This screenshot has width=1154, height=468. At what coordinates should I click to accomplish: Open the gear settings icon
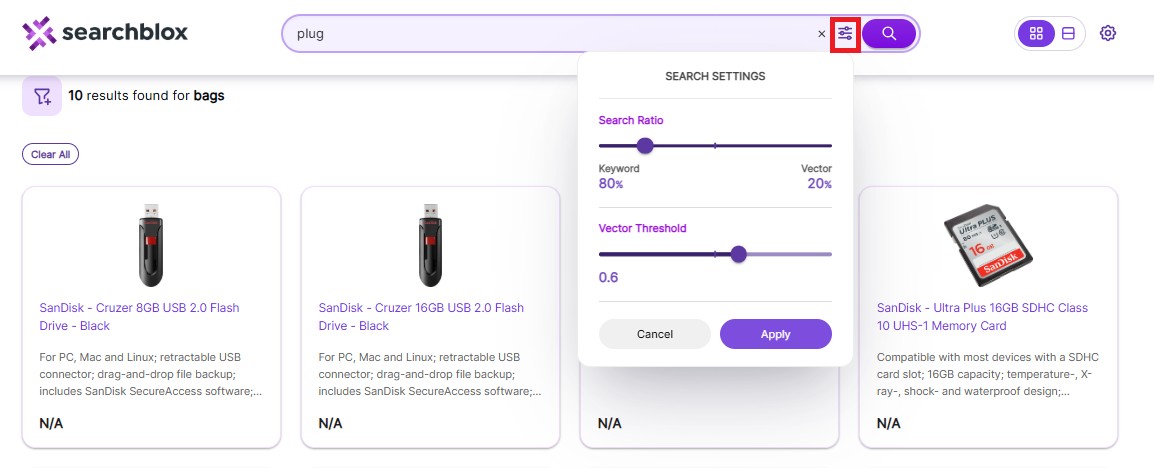point(1108,33)
